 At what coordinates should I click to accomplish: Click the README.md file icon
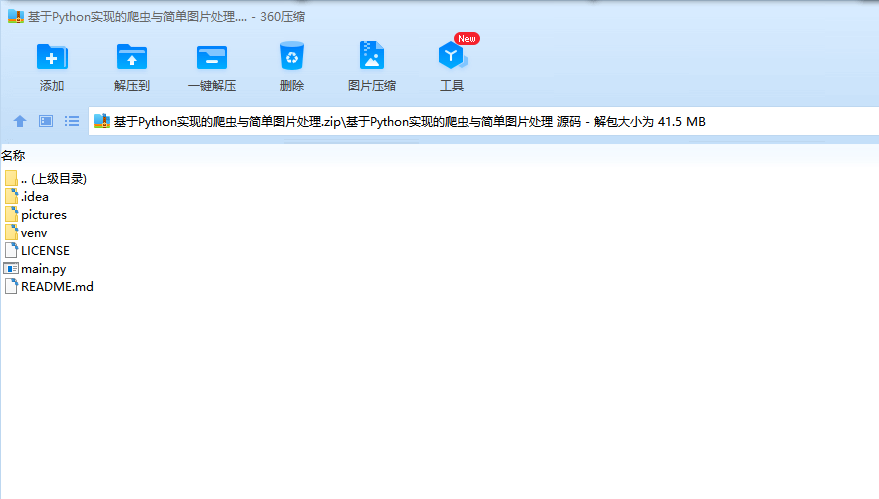tap(11, 286)
